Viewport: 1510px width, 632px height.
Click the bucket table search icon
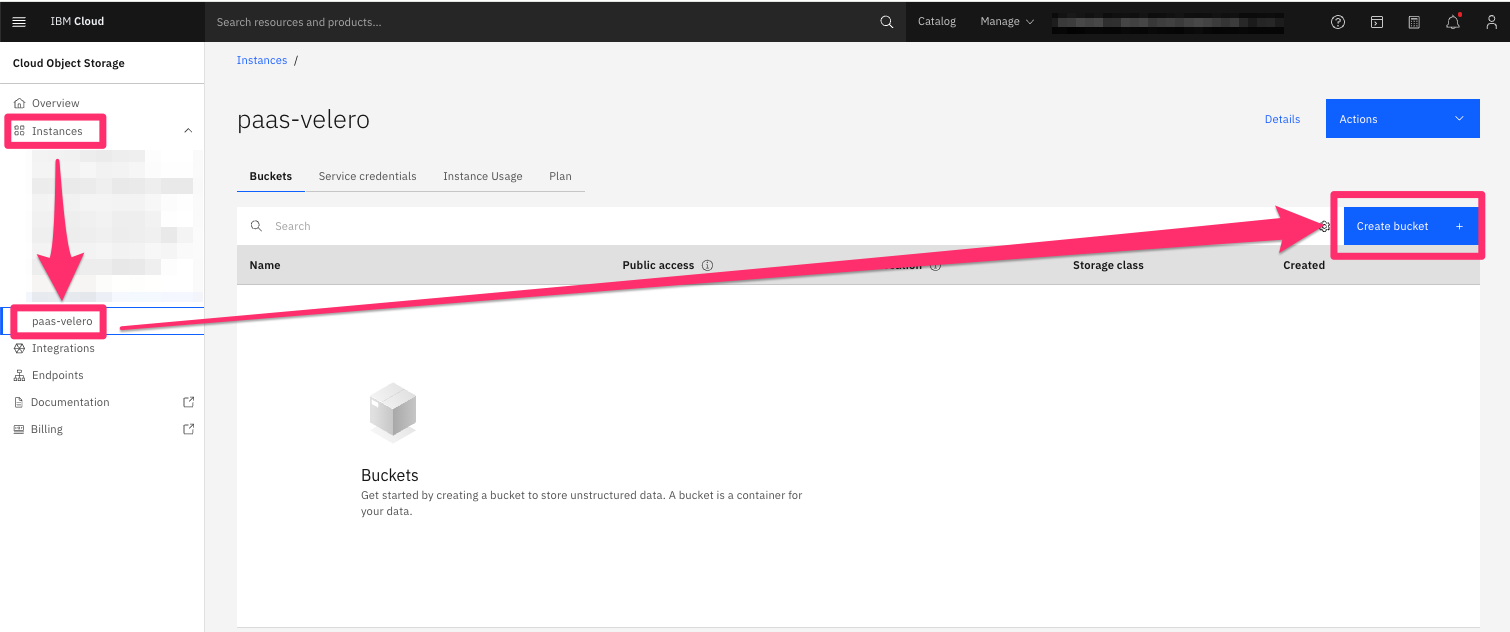pos(257,226)
